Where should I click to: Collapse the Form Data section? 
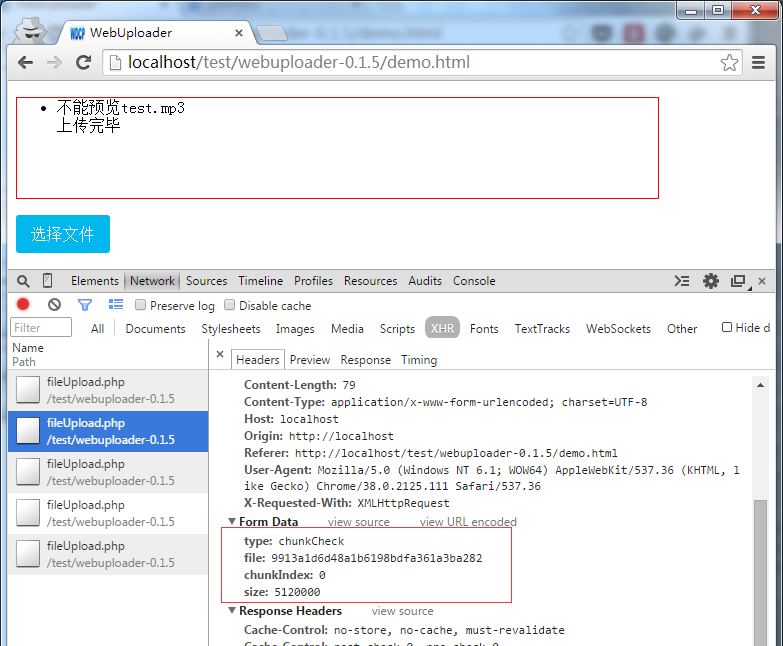coord(232,521)
